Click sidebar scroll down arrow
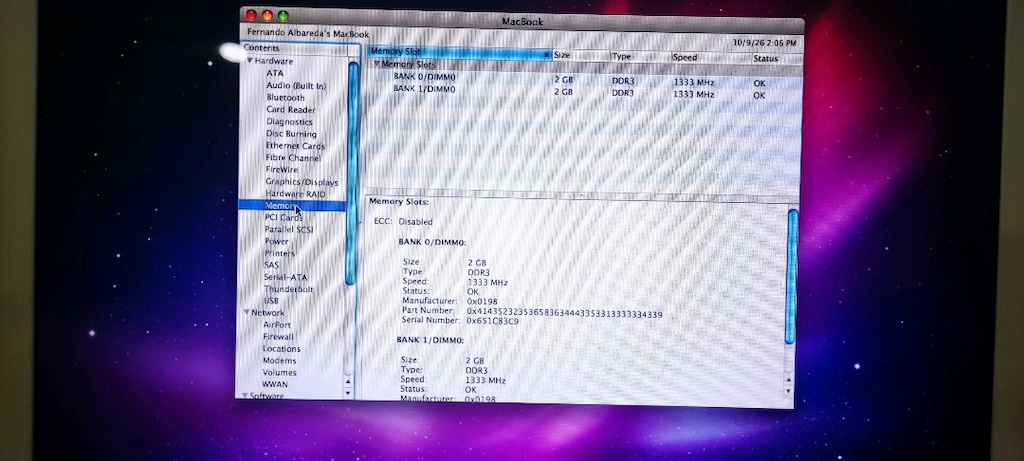The height and width of the screenshot is (461, 1024). (x=347, y=392)
